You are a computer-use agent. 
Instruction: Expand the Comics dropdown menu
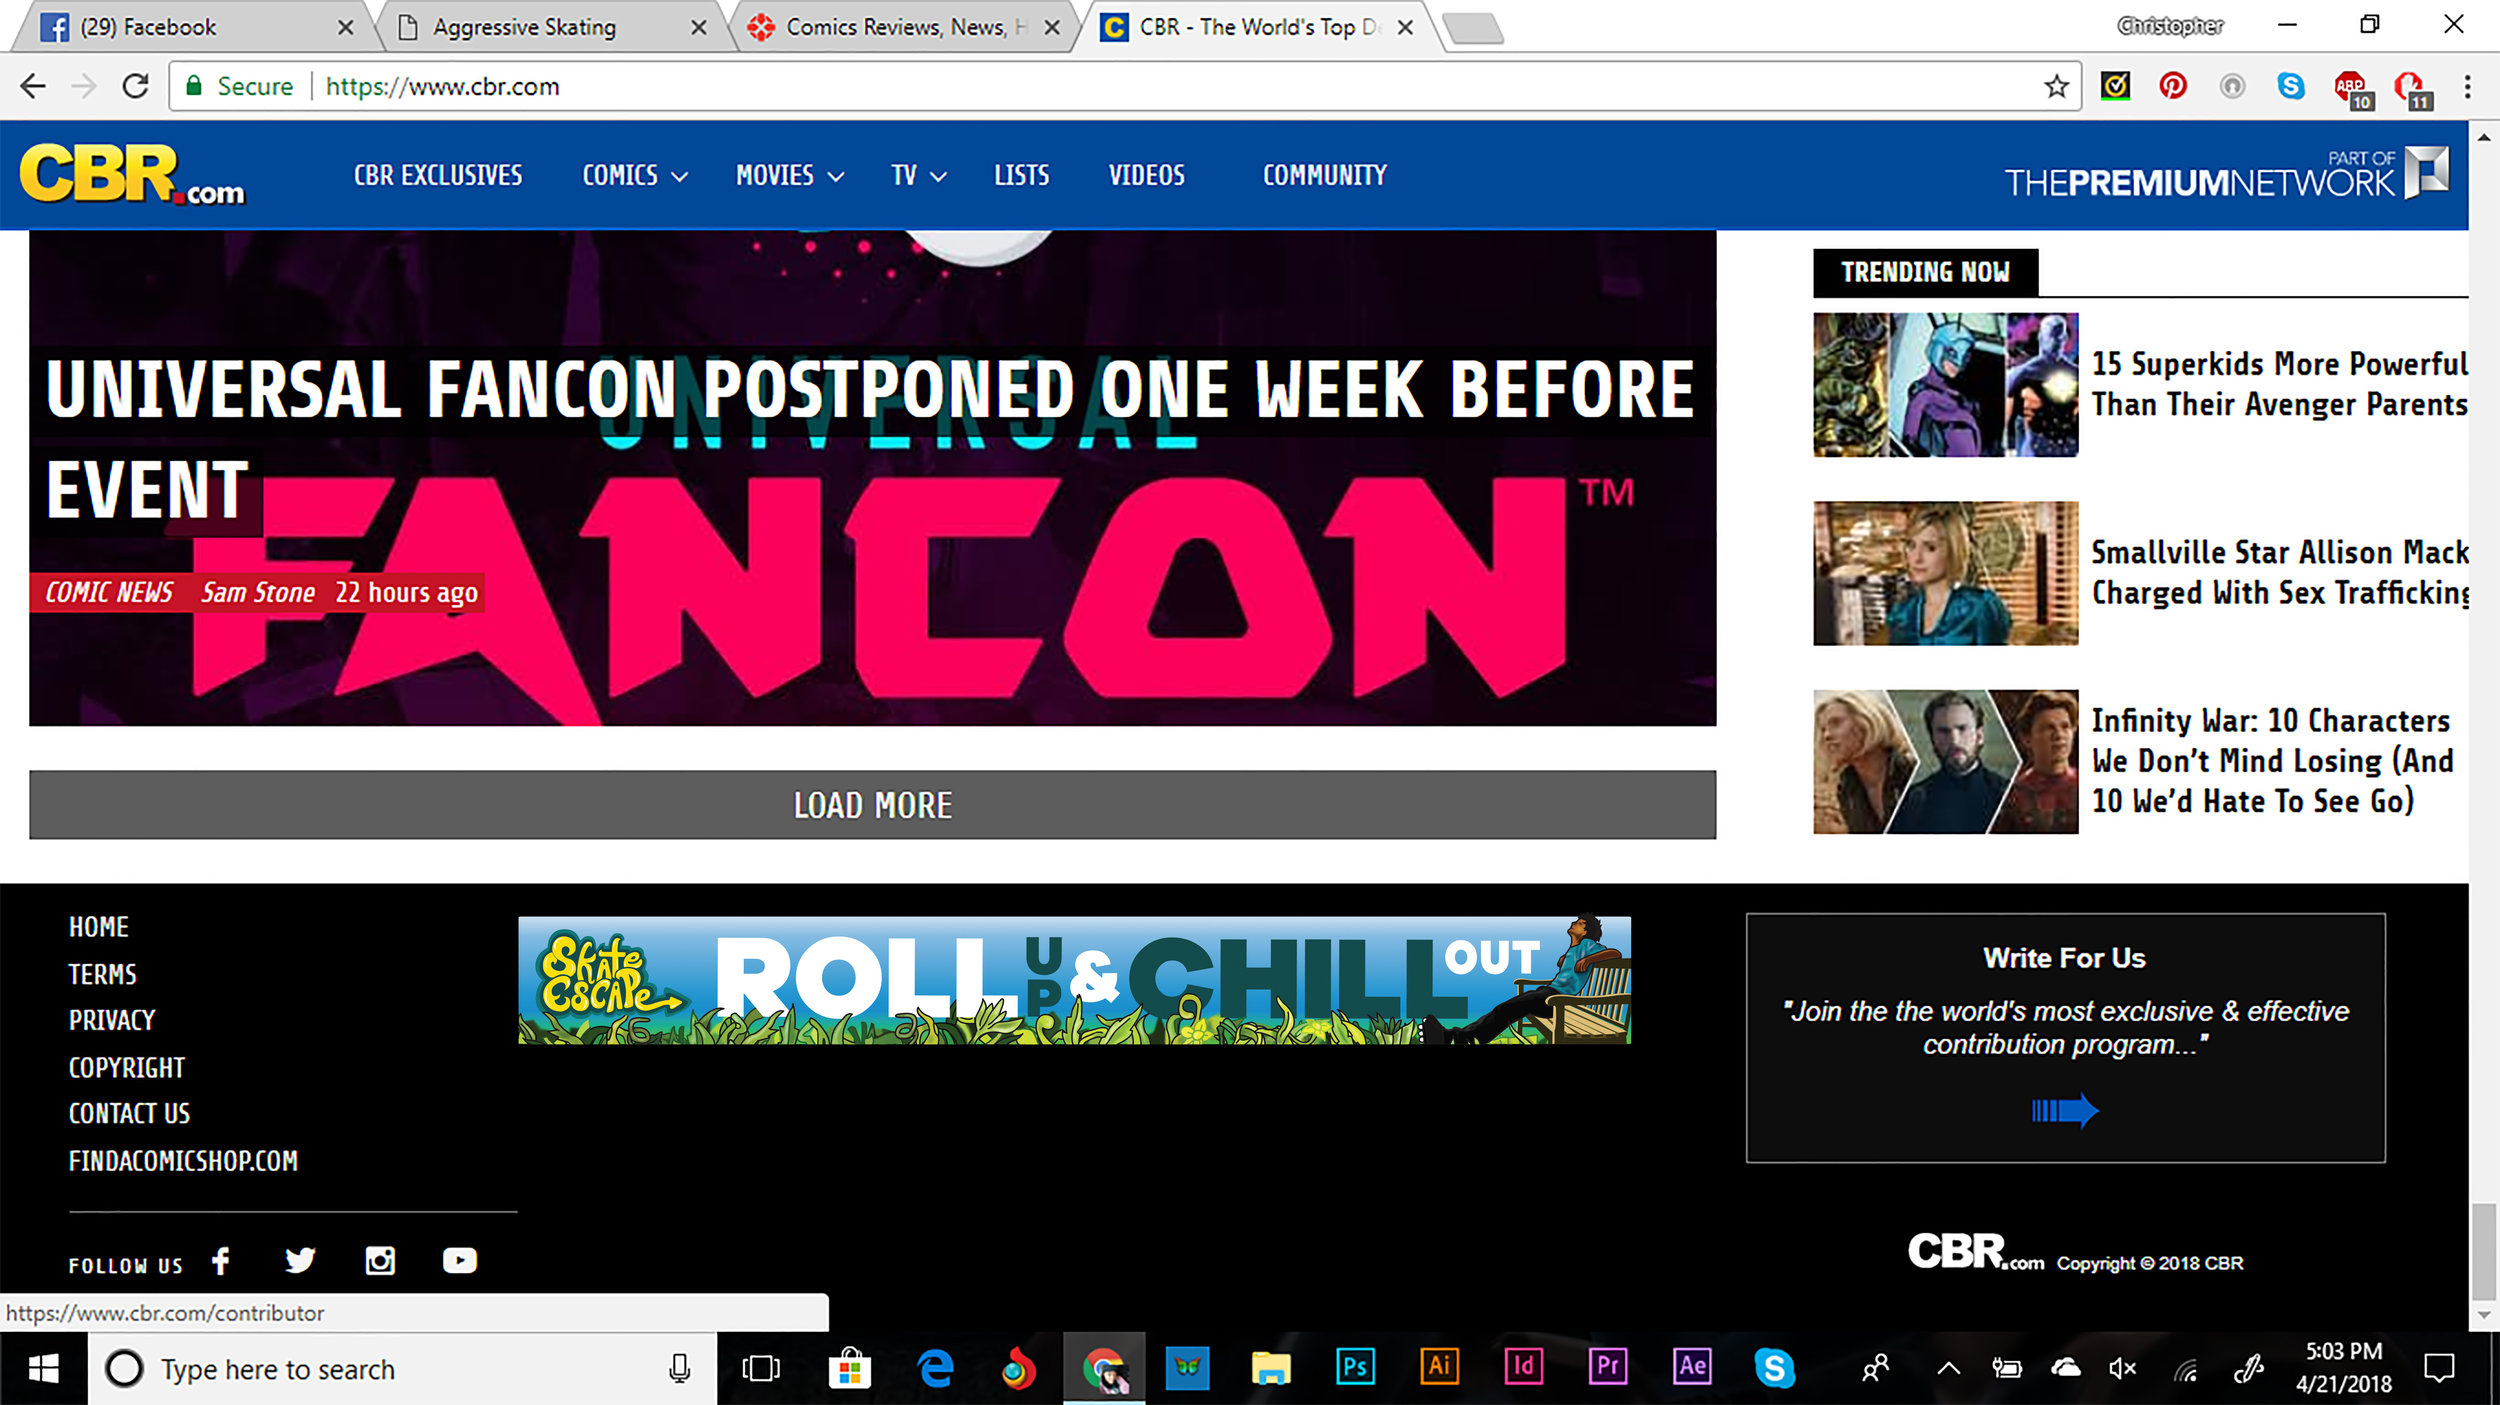[635, 176]
